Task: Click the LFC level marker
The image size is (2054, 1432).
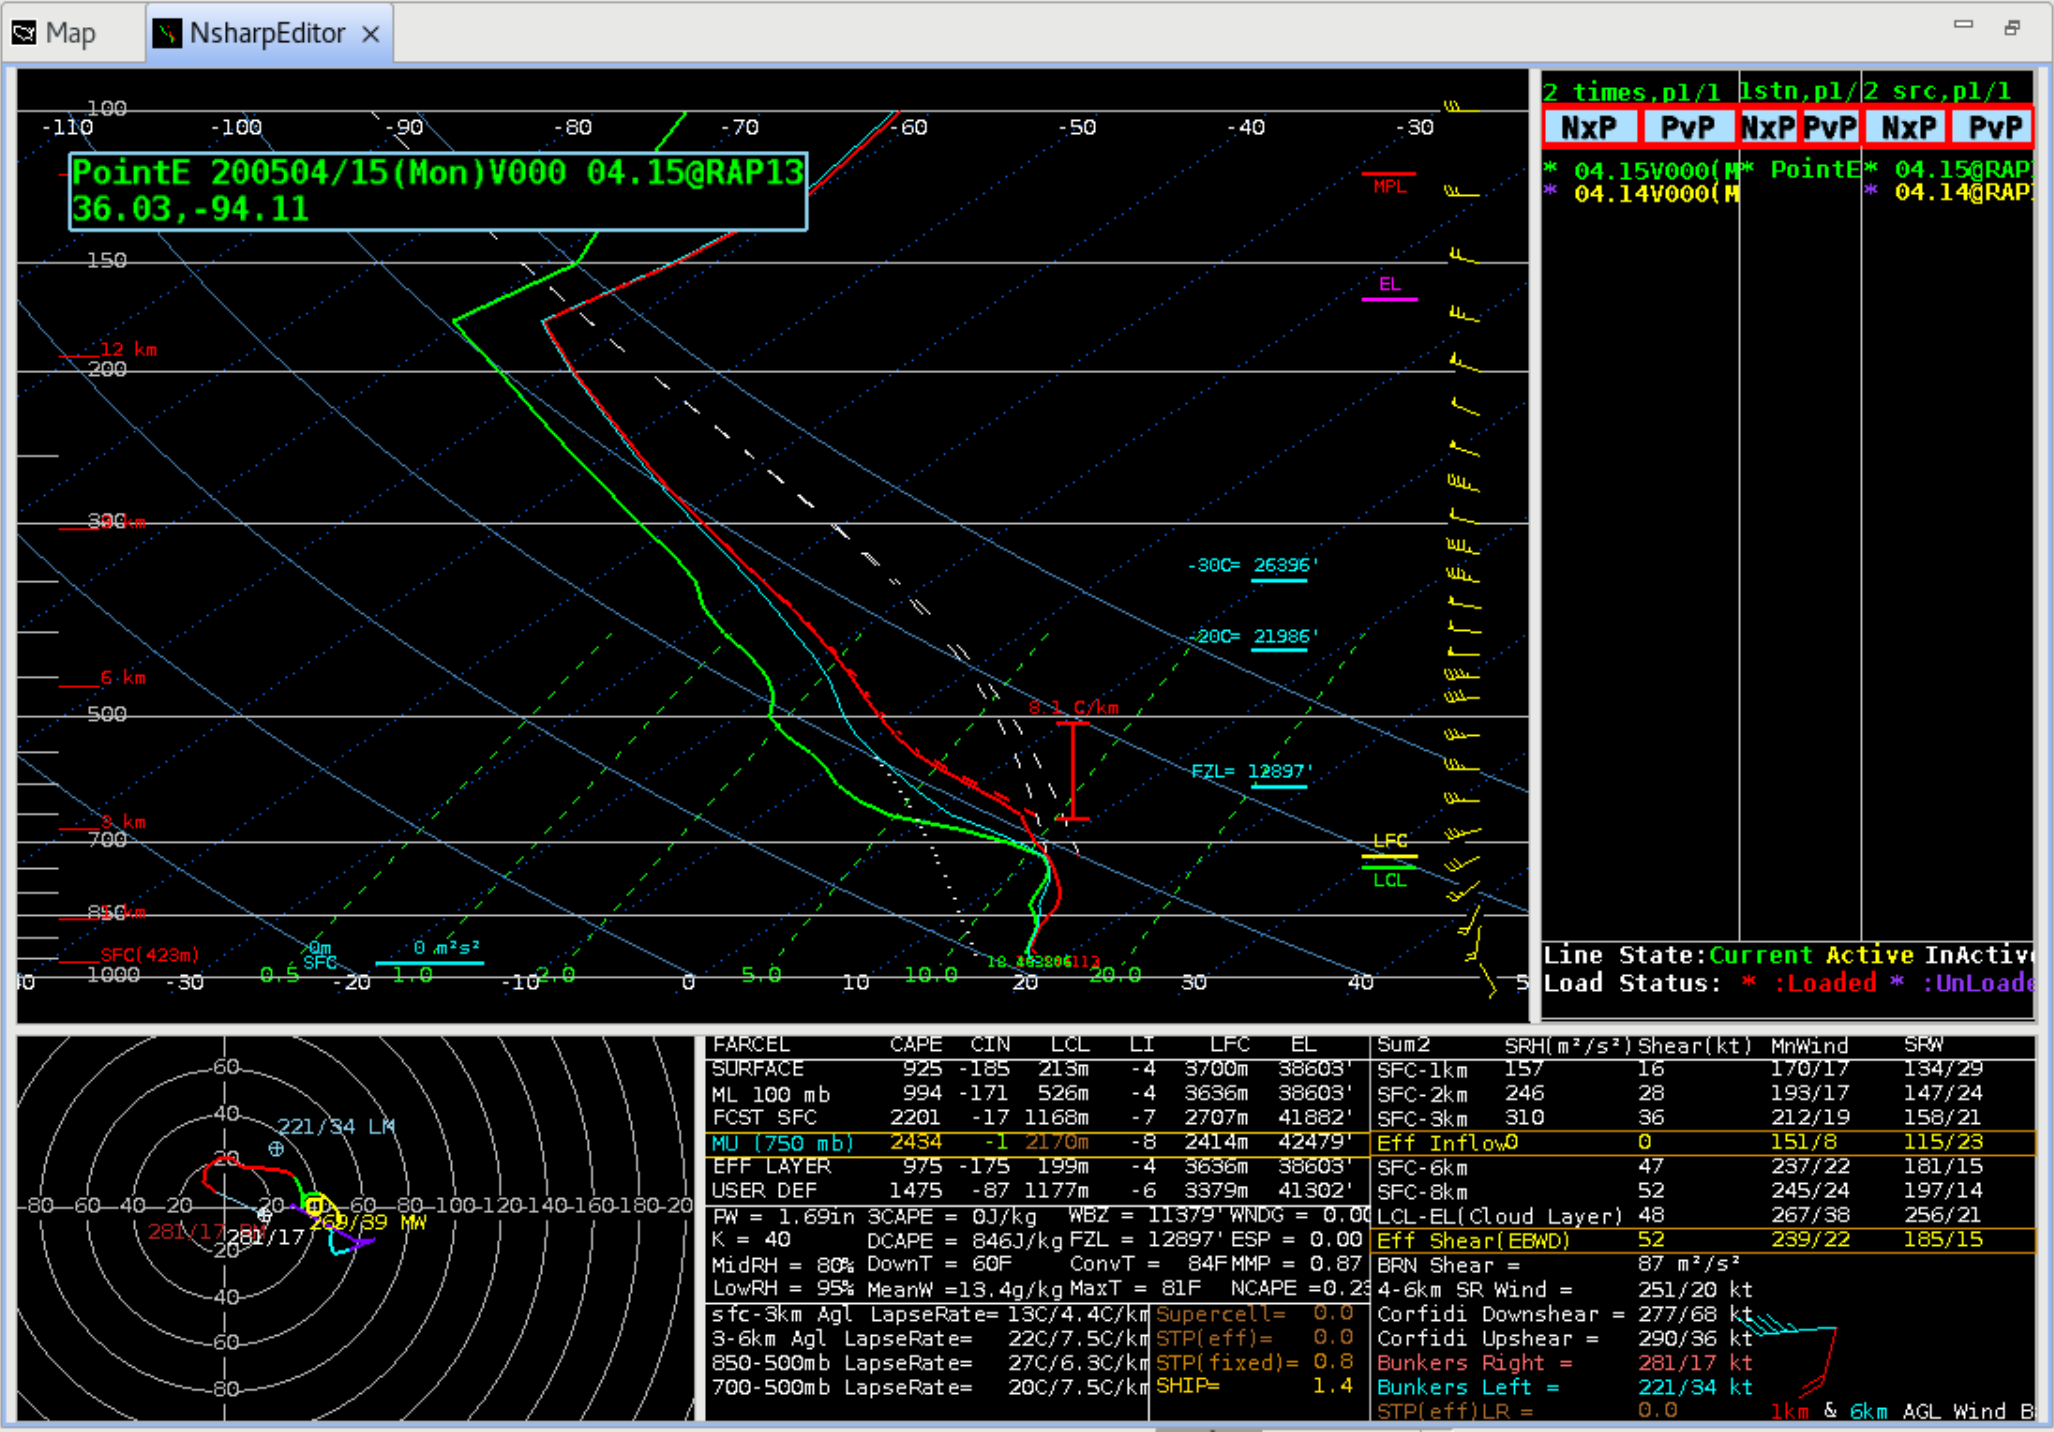Action: tap(1390, 846)
